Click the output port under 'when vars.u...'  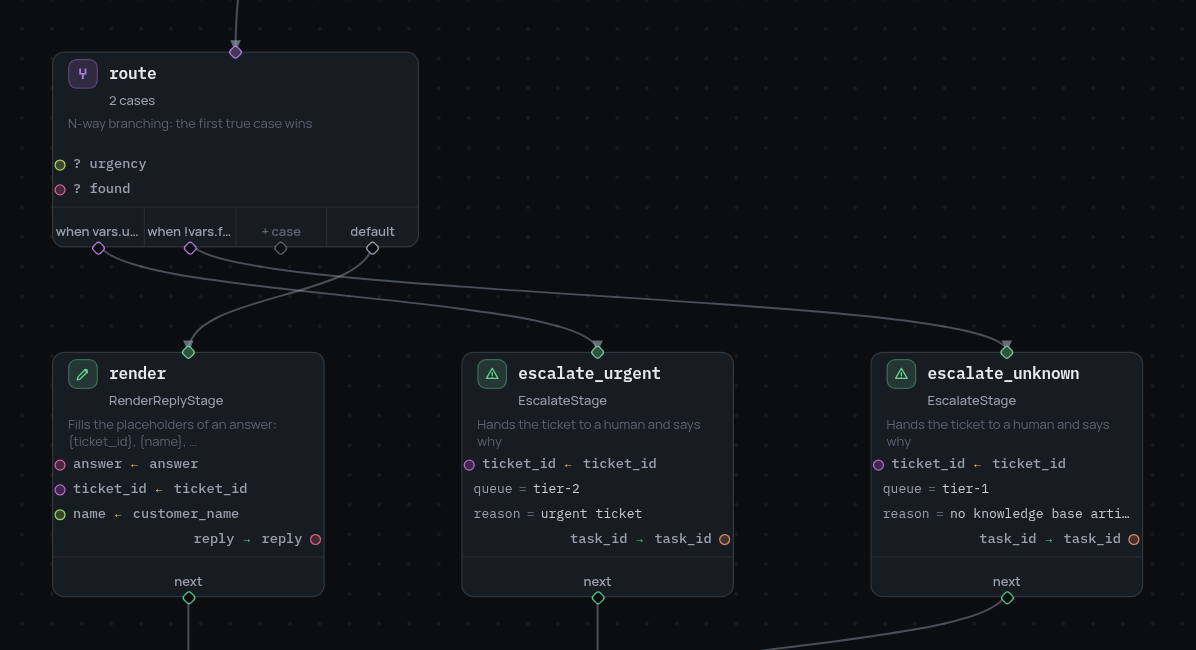[x=98, y=248]
